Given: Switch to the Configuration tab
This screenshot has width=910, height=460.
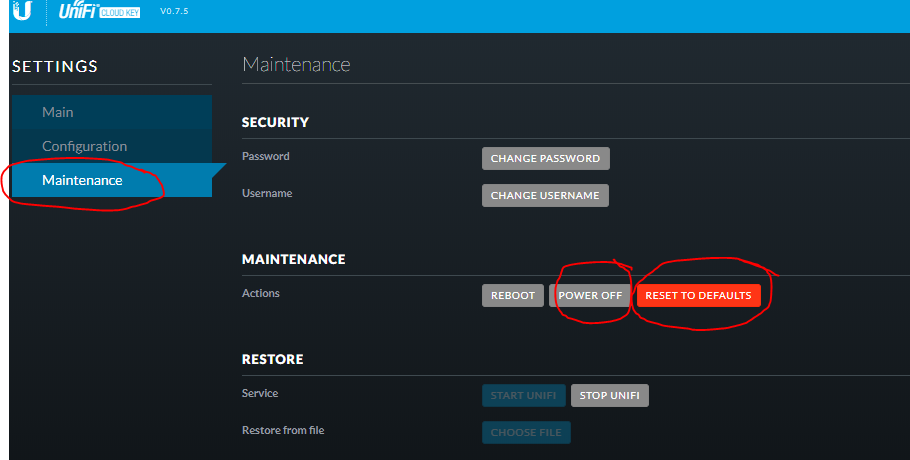Looking at the screenshot, I should click(x=84, y=146).
